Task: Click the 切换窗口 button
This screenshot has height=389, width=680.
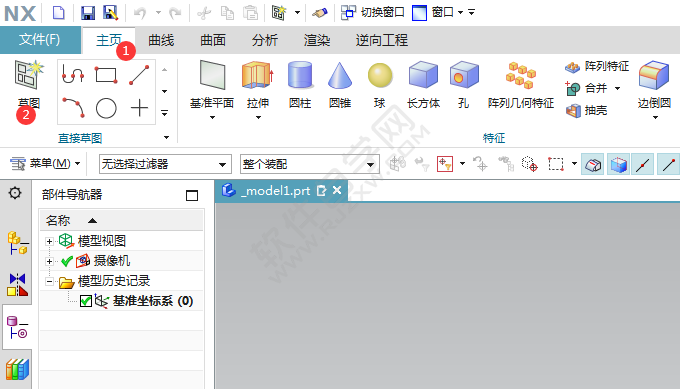Action: coord(373,13)
